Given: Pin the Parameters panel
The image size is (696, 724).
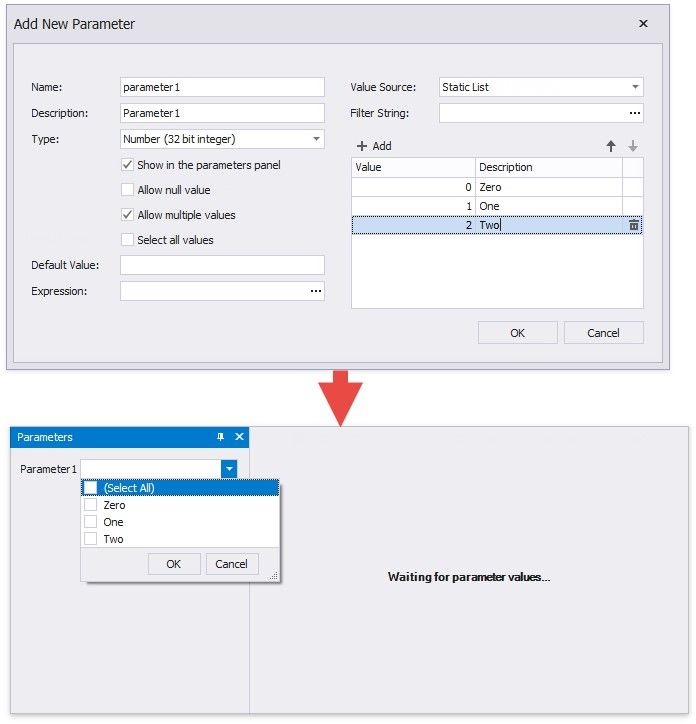Looking at the screenshot, I should 221,437.
